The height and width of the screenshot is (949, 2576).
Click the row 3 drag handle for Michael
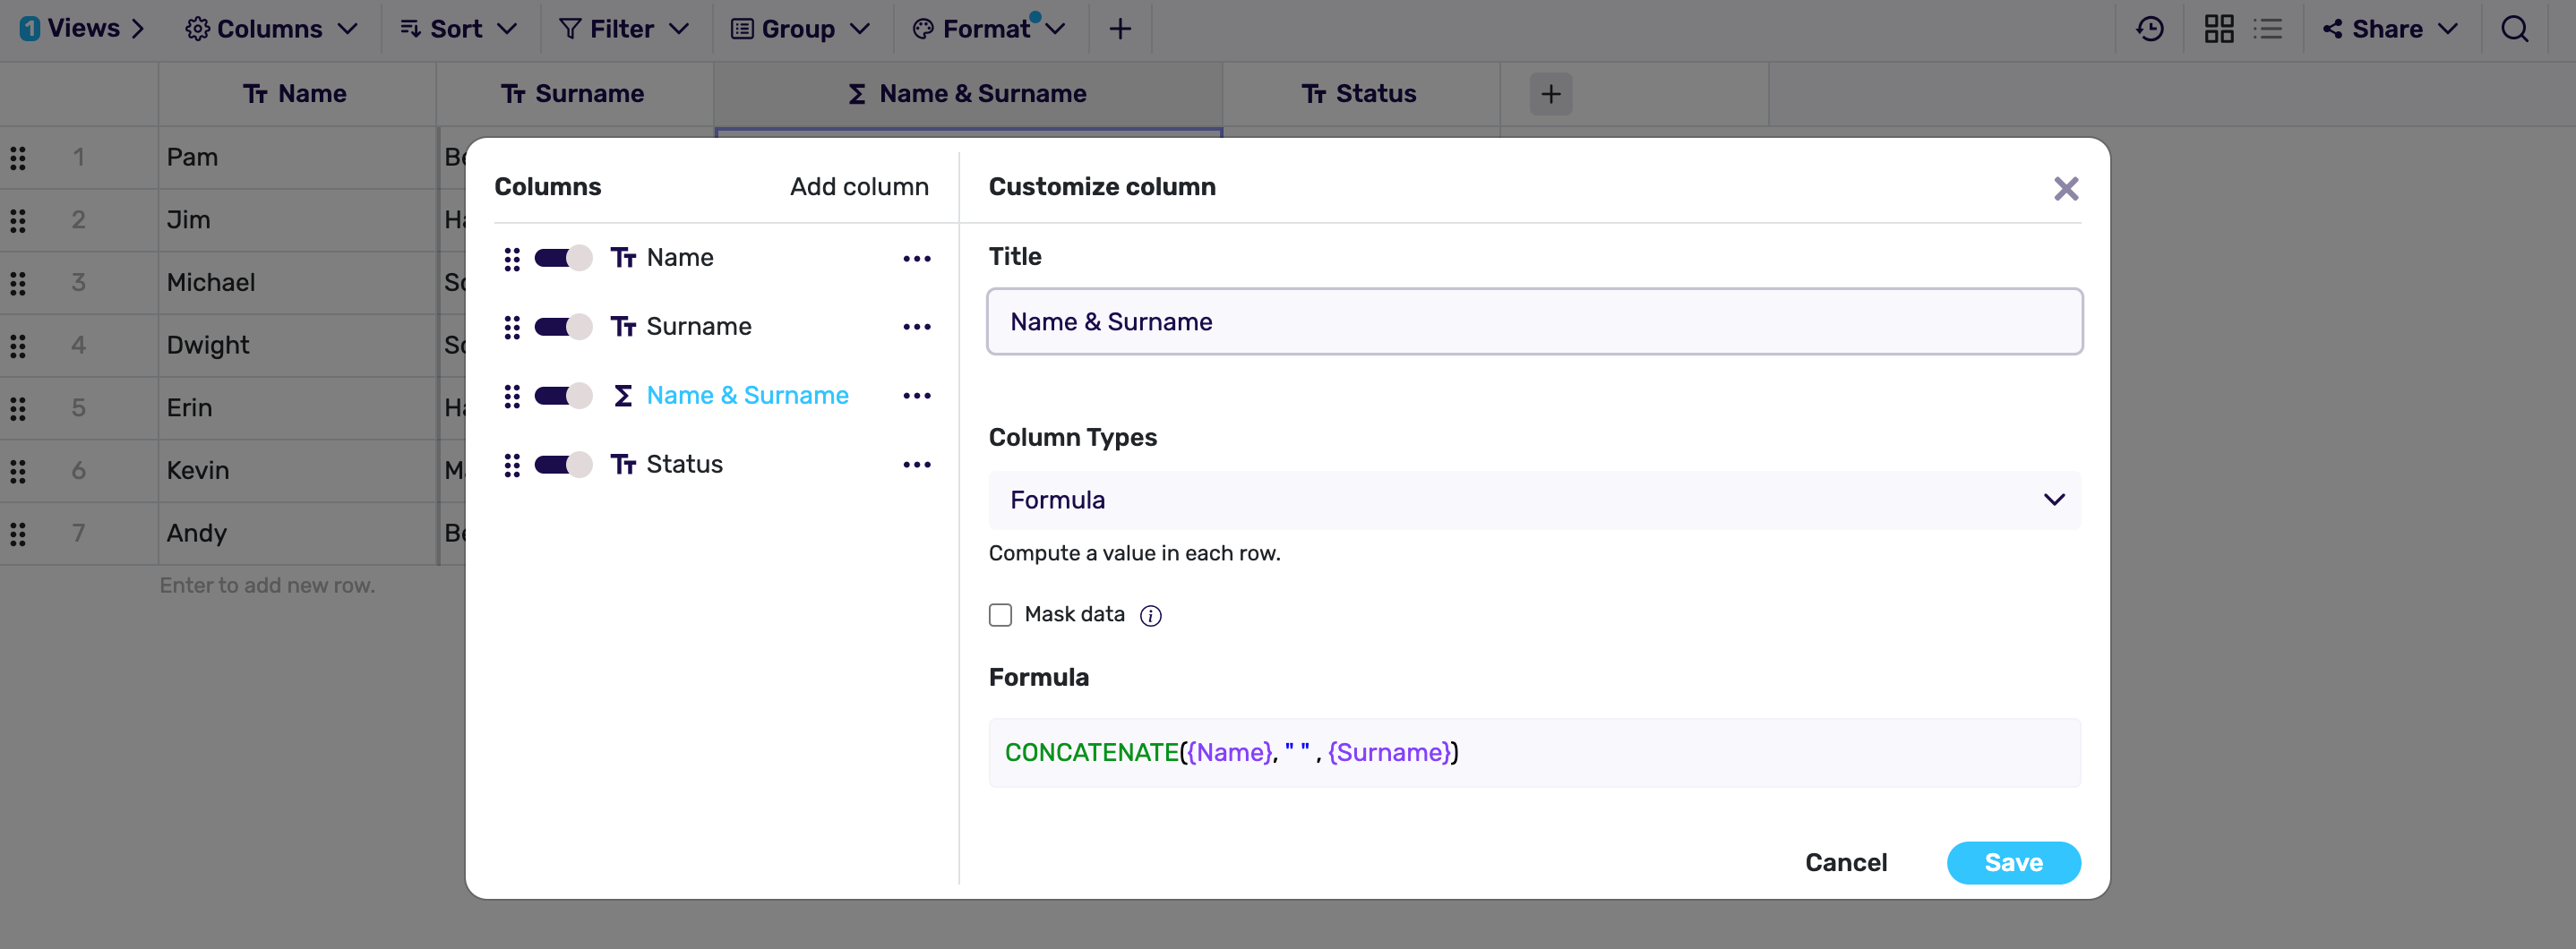[18, 283]
